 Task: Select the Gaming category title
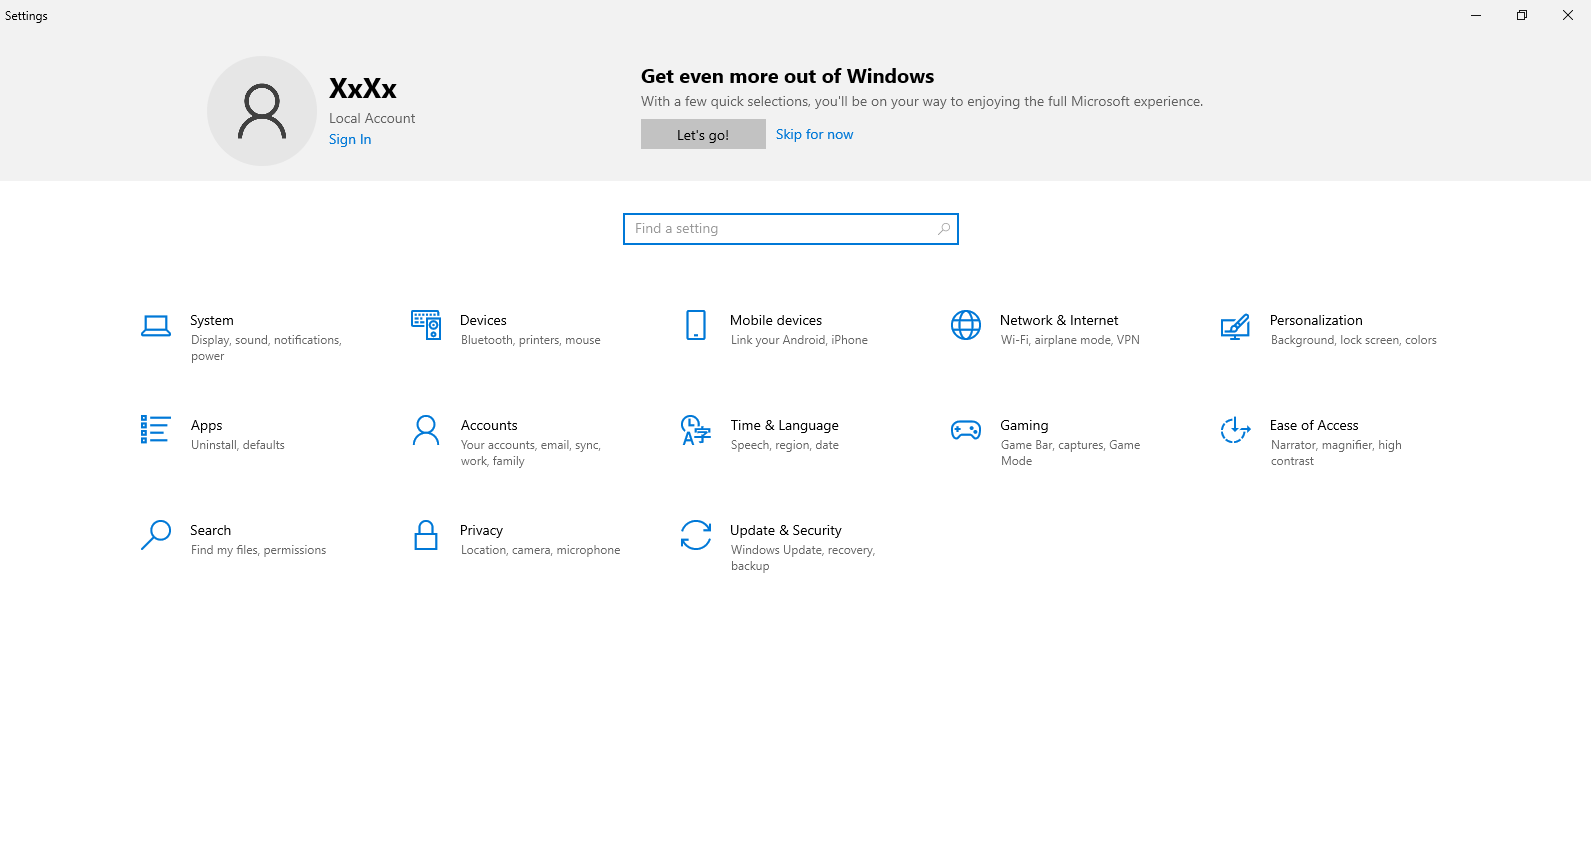point(1024,425)
